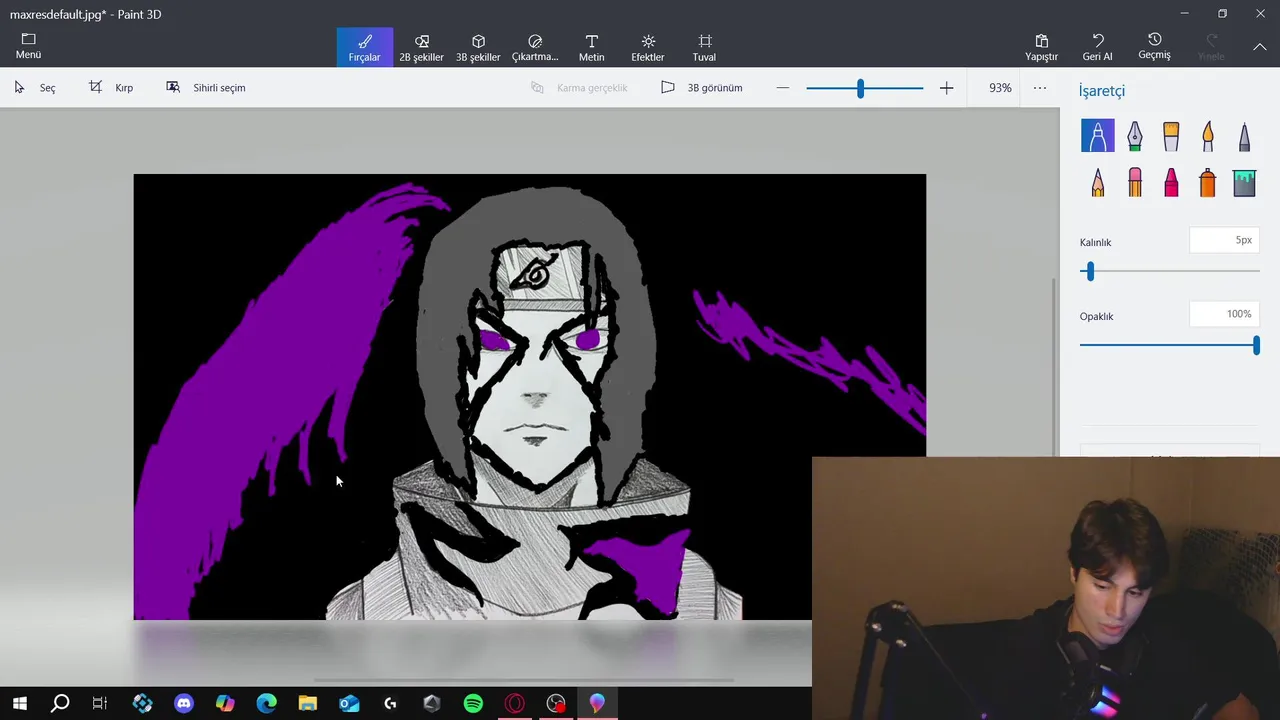
Task: Open the Tuval canvas tab
Action: click(x=704, y=47)
